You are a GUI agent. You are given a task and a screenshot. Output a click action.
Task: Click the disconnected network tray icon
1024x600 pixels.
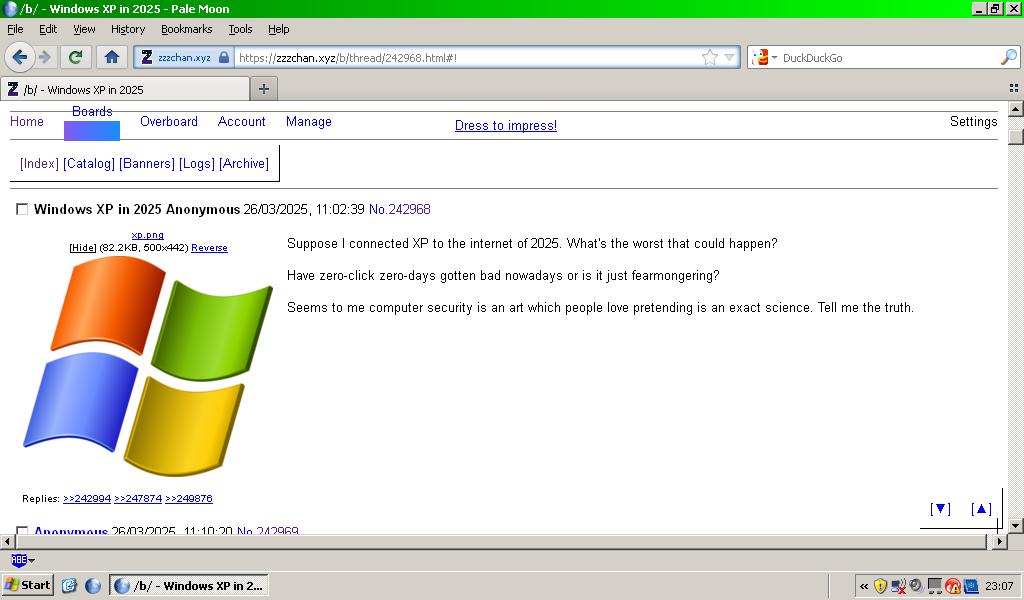pyautogui.click(x=899, y=586)
